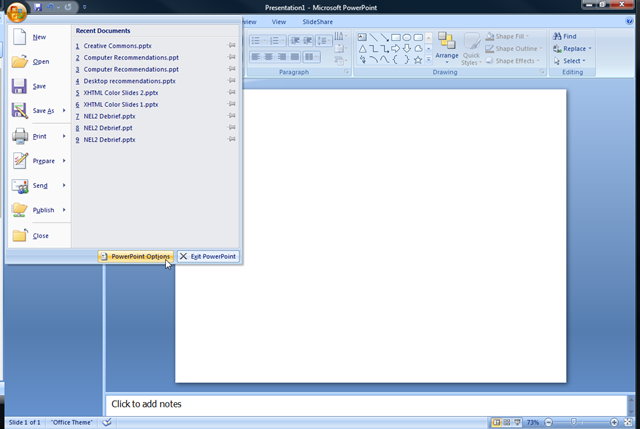Open Paragraph dialog launcher
The height and width of the screenshot is (429, 640).
(347, 72)
